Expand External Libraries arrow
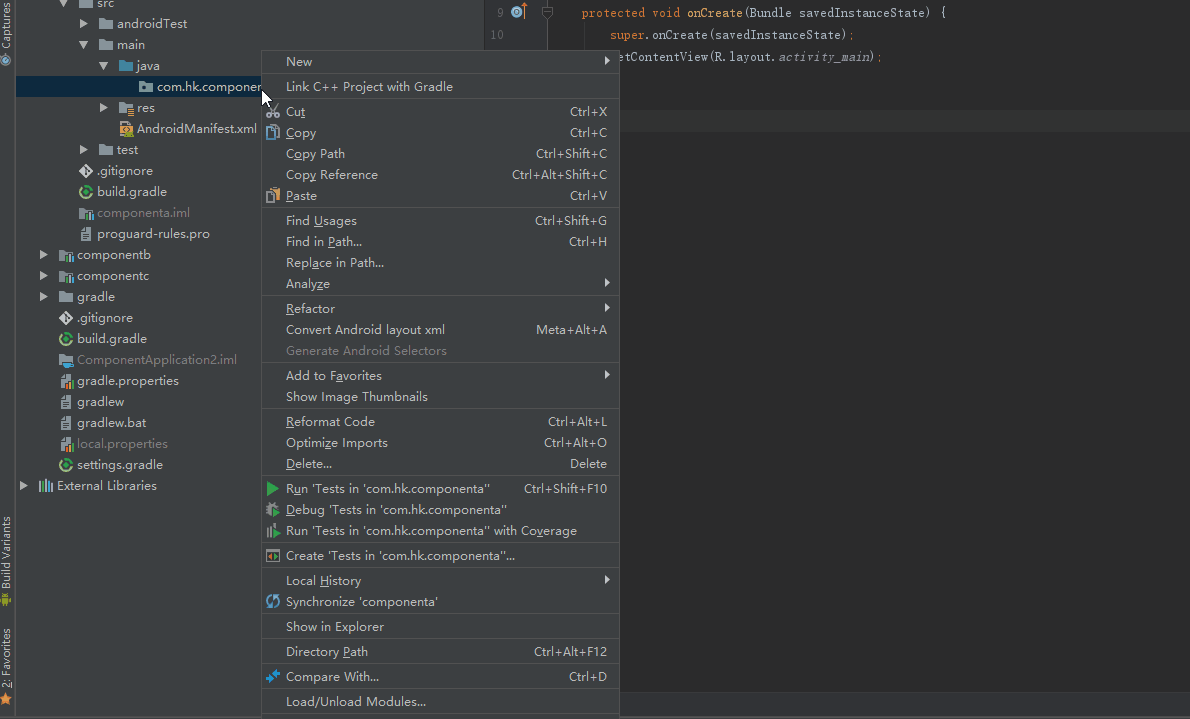Screen dimensions: 1190x719 tap(24, 485)
